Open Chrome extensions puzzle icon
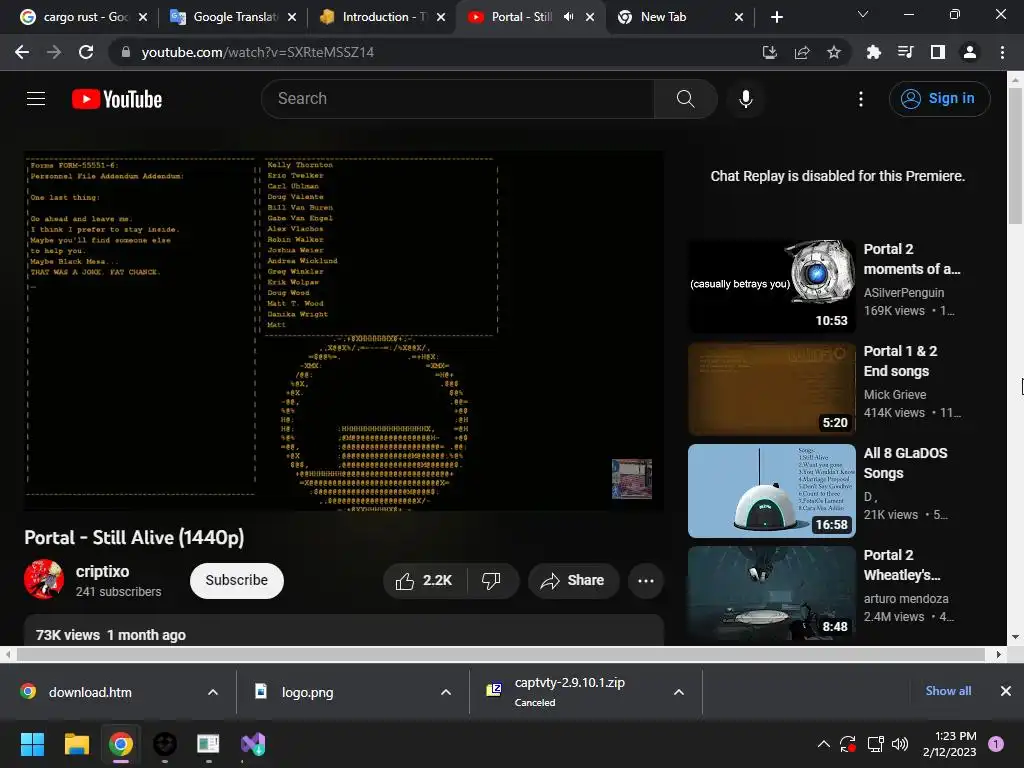This screenshot has height=768, width=1024. click(873, 52)
